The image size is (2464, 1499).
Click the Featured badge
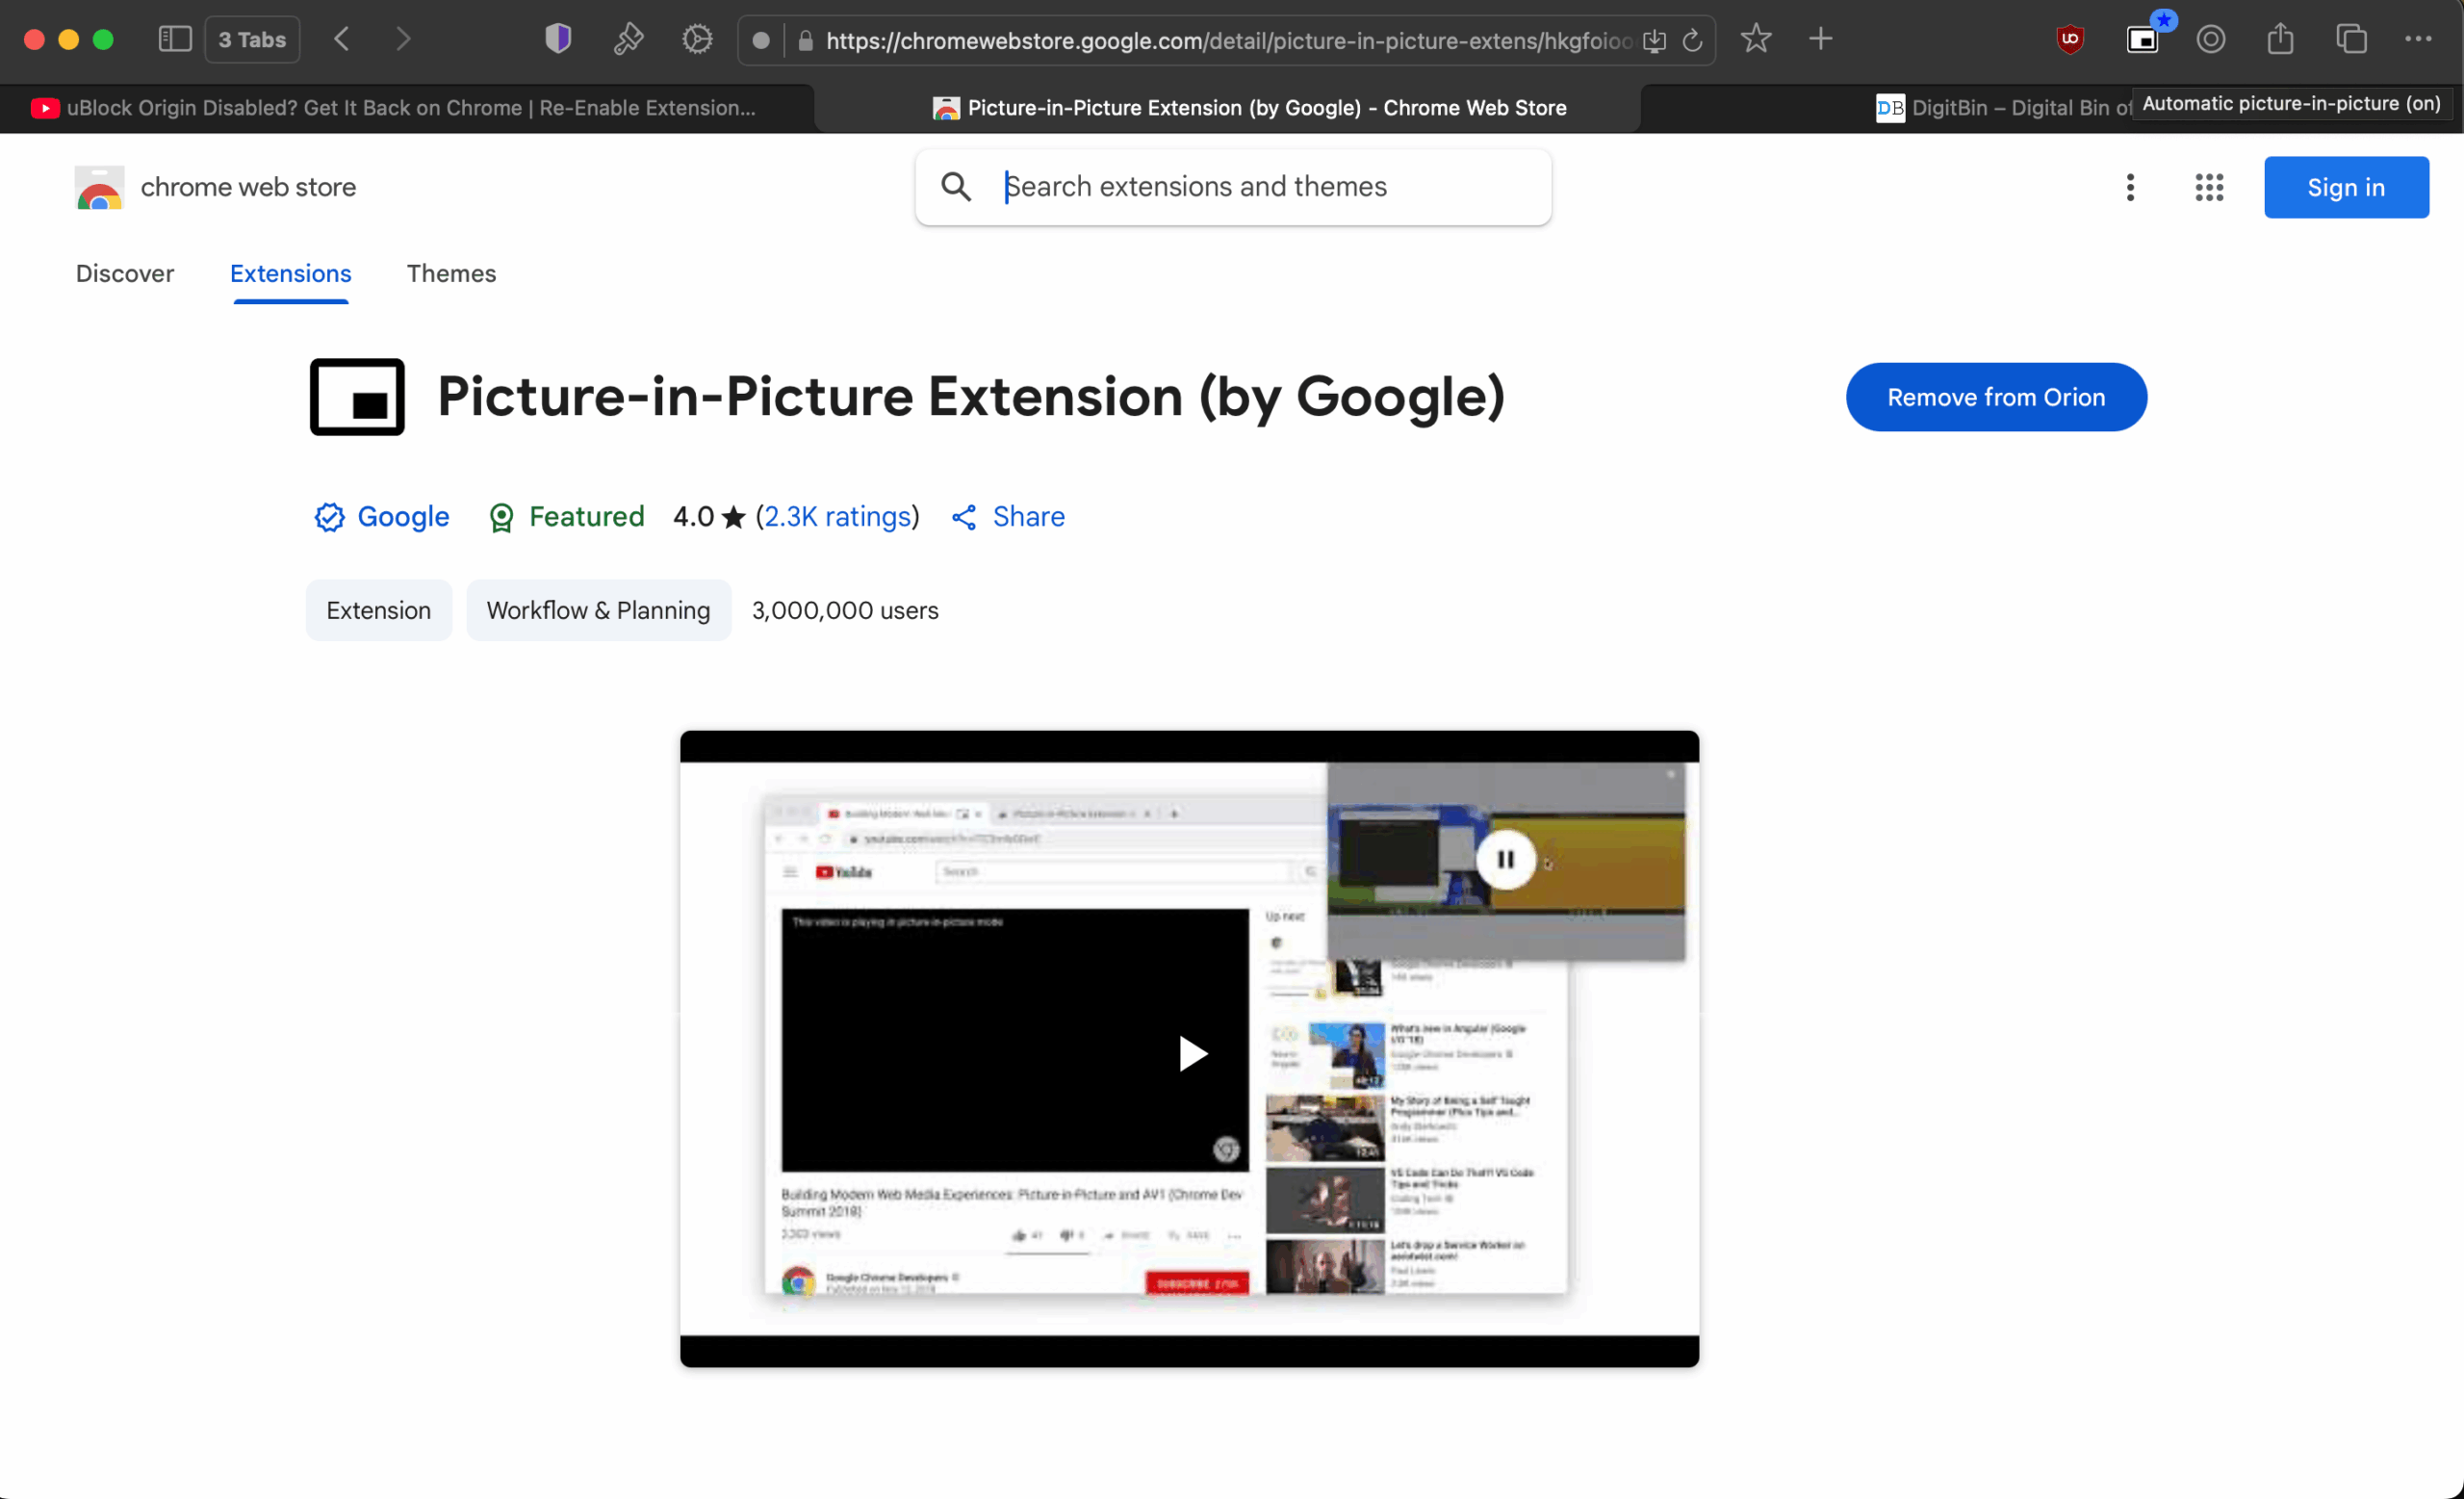coord(566,517)
